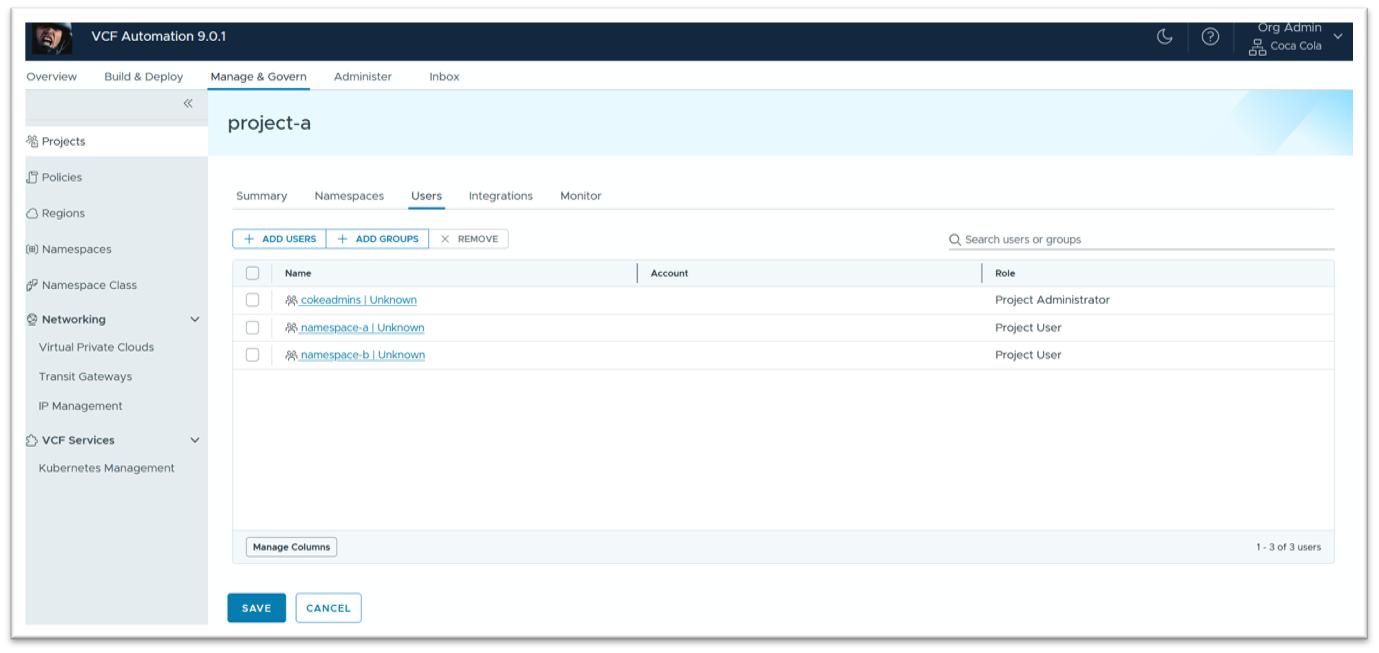Collapse the Networking section
The image size is (1379, 653).
tap(195, 320)
